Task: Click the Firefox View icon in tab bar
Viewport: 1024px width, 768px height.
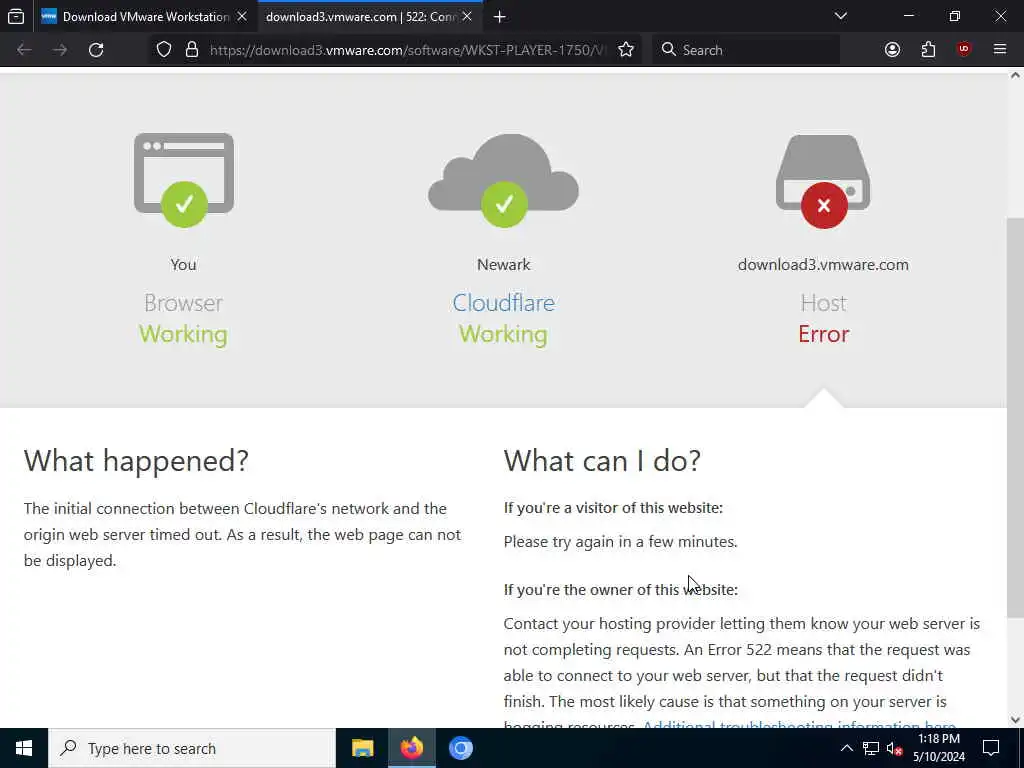Action: (x=16, y=16)
